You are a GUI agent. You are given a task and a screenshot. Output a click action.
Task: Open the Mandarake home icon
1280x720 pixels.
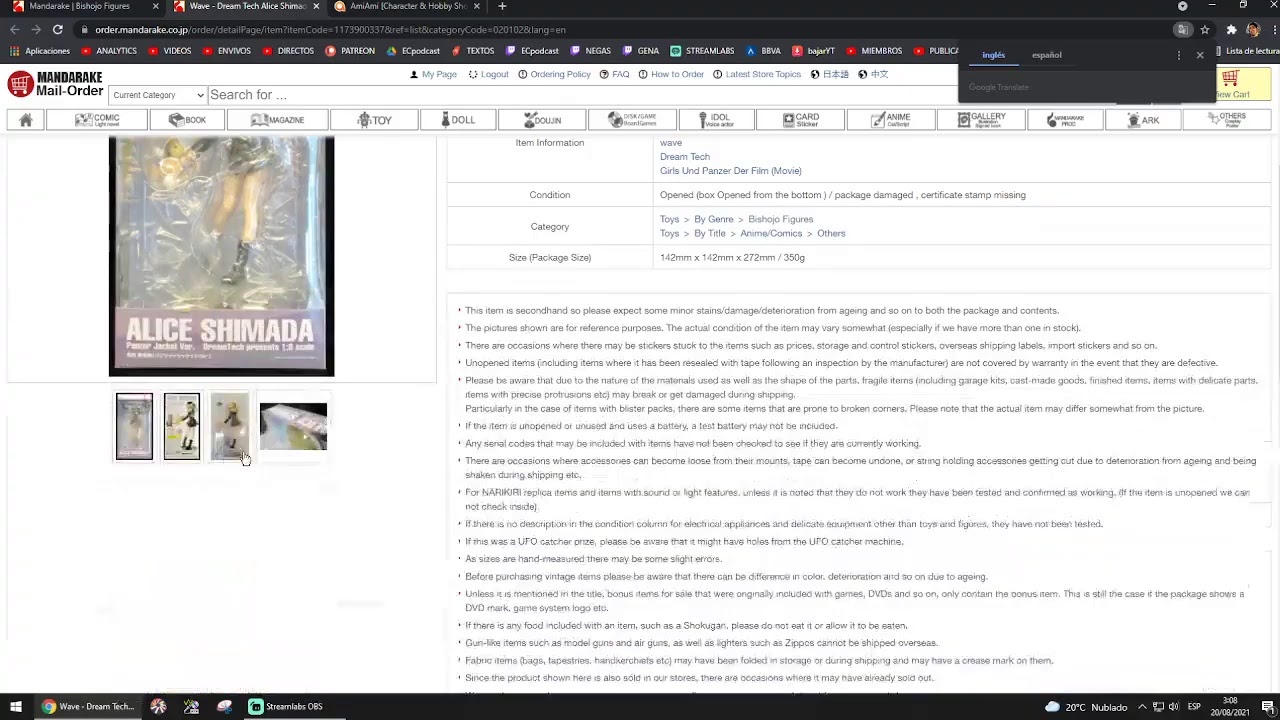(x=26, y=120)
